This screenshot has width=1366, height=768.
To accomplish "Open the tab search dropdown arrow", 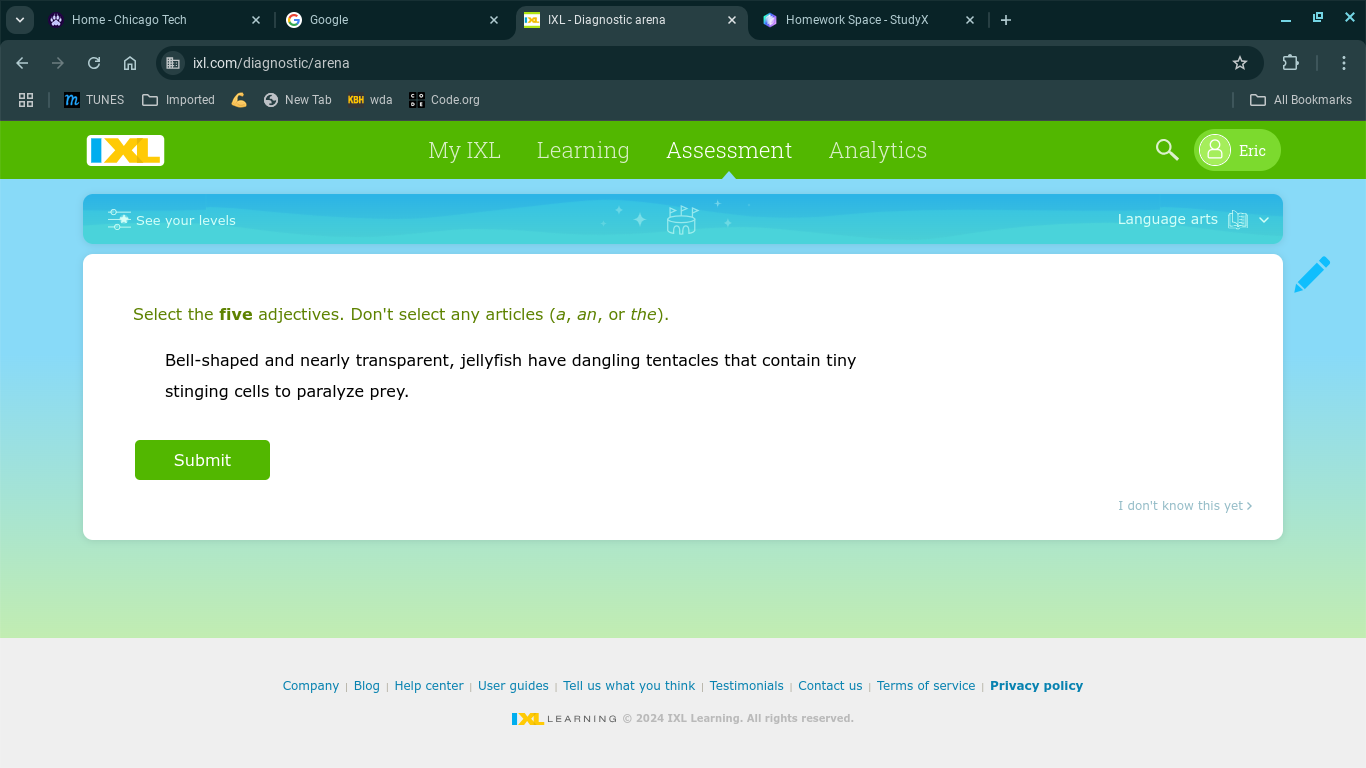I will [20, 20].
